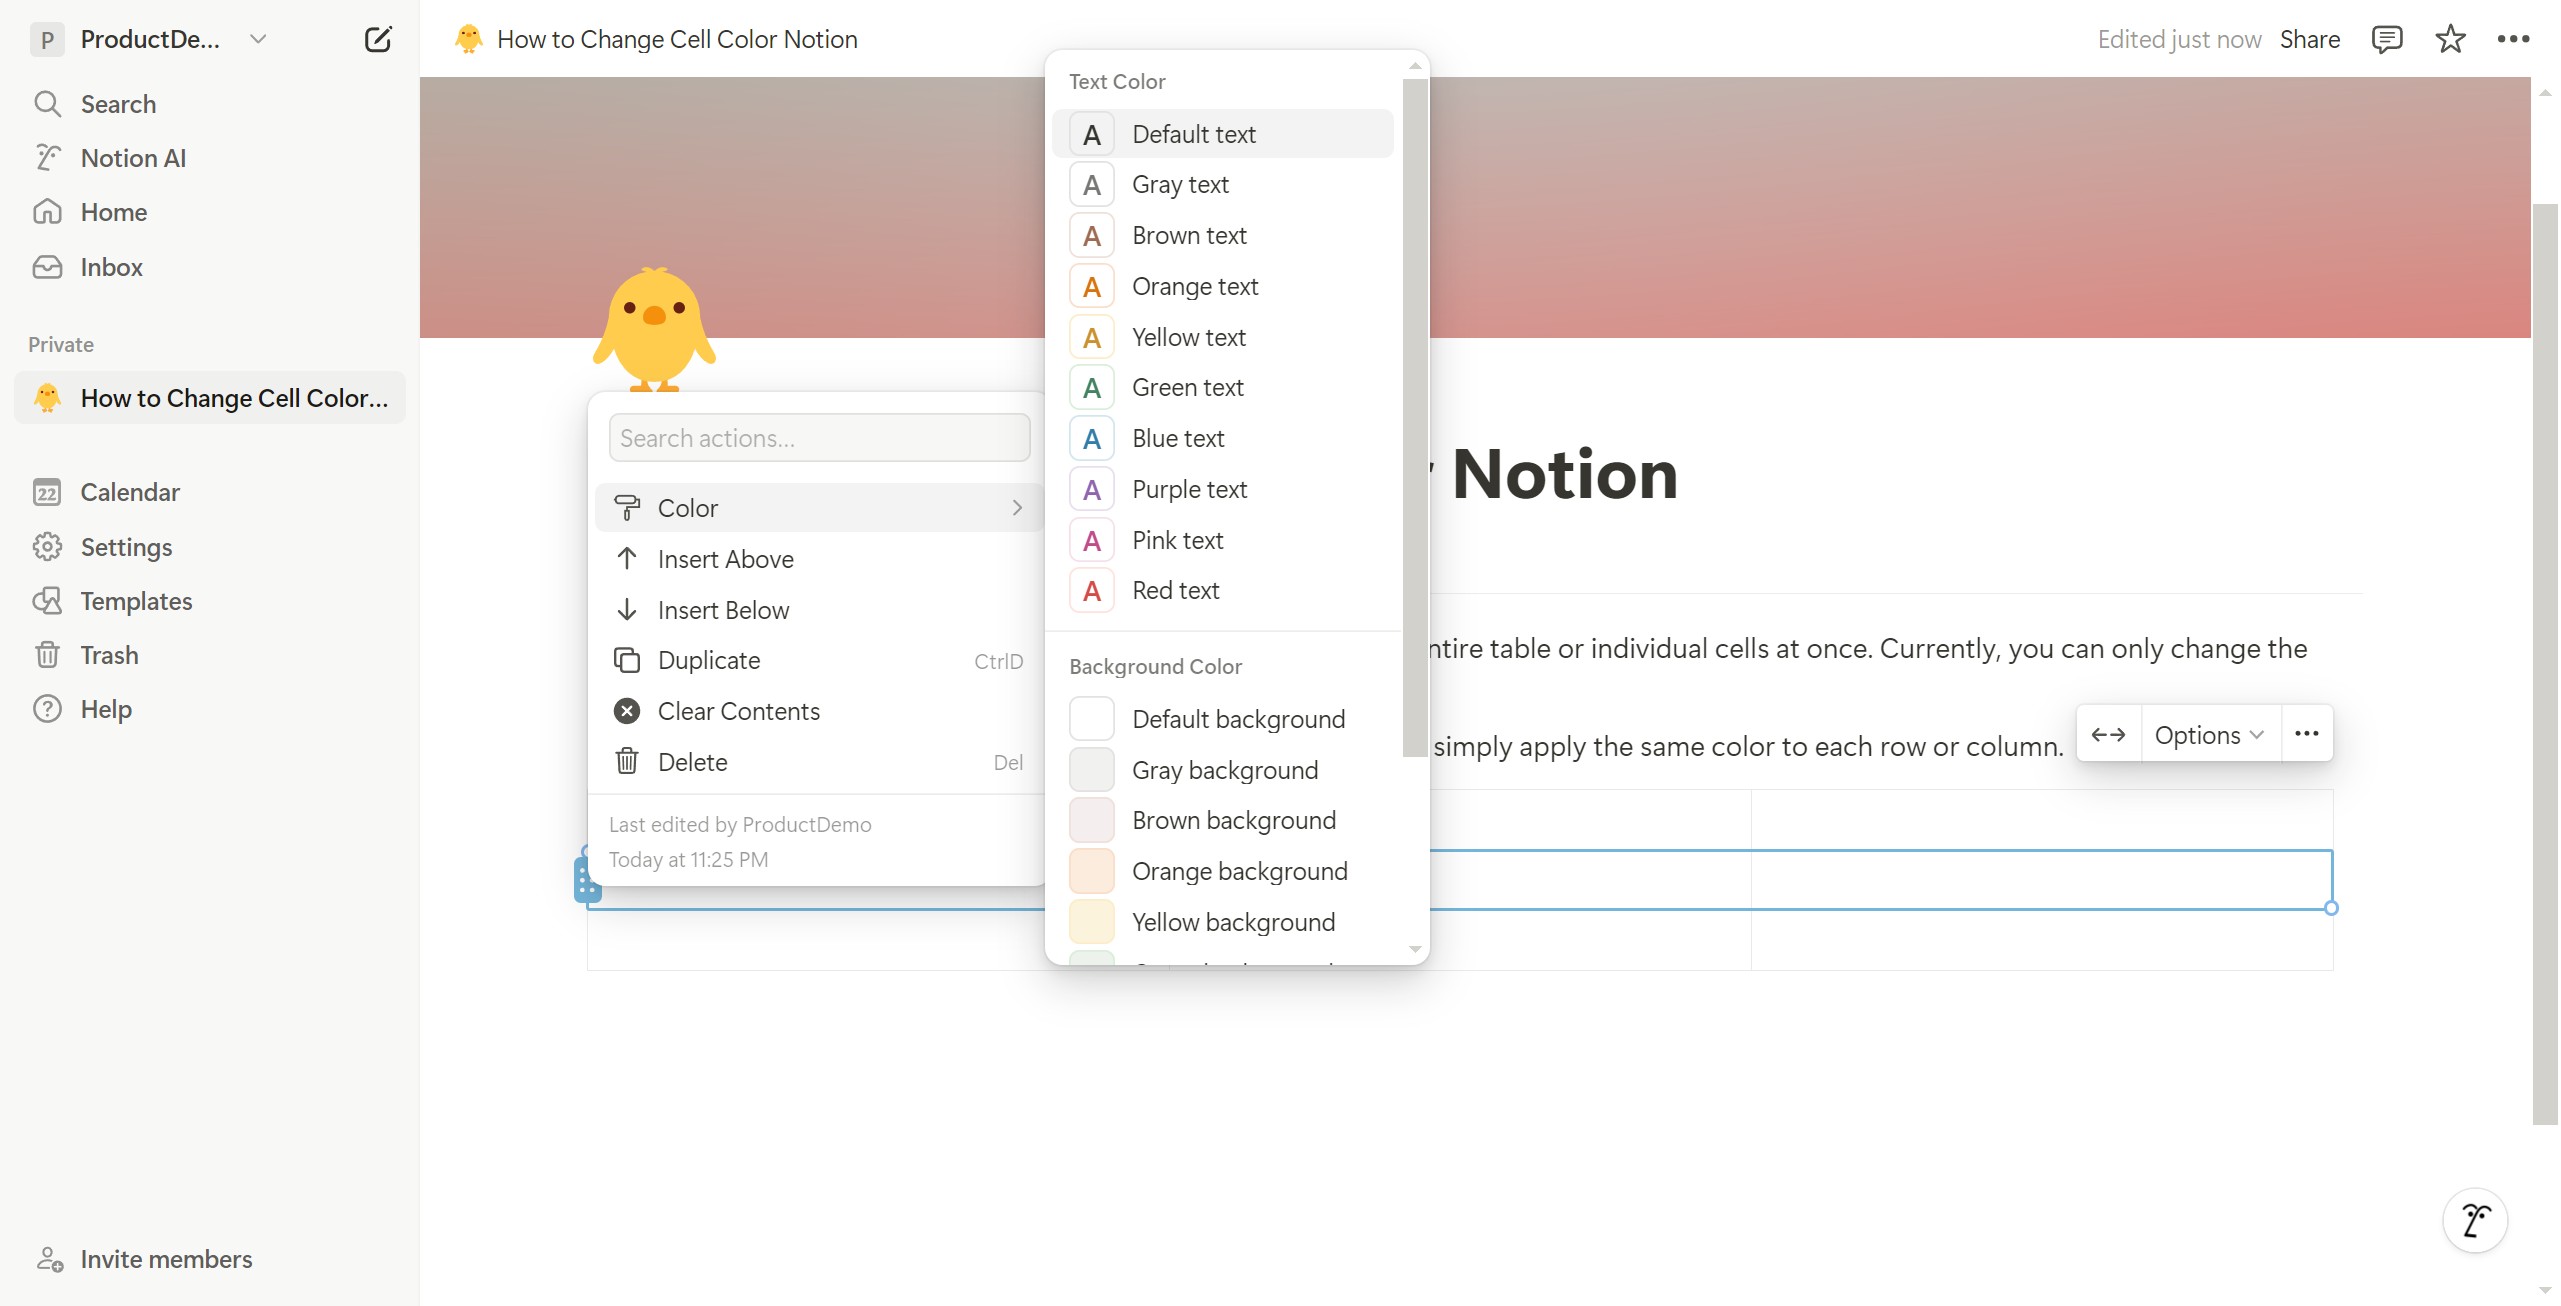Open Templates from sidebar
This screenshot has height=1306, width=2561.
(210, 601)
